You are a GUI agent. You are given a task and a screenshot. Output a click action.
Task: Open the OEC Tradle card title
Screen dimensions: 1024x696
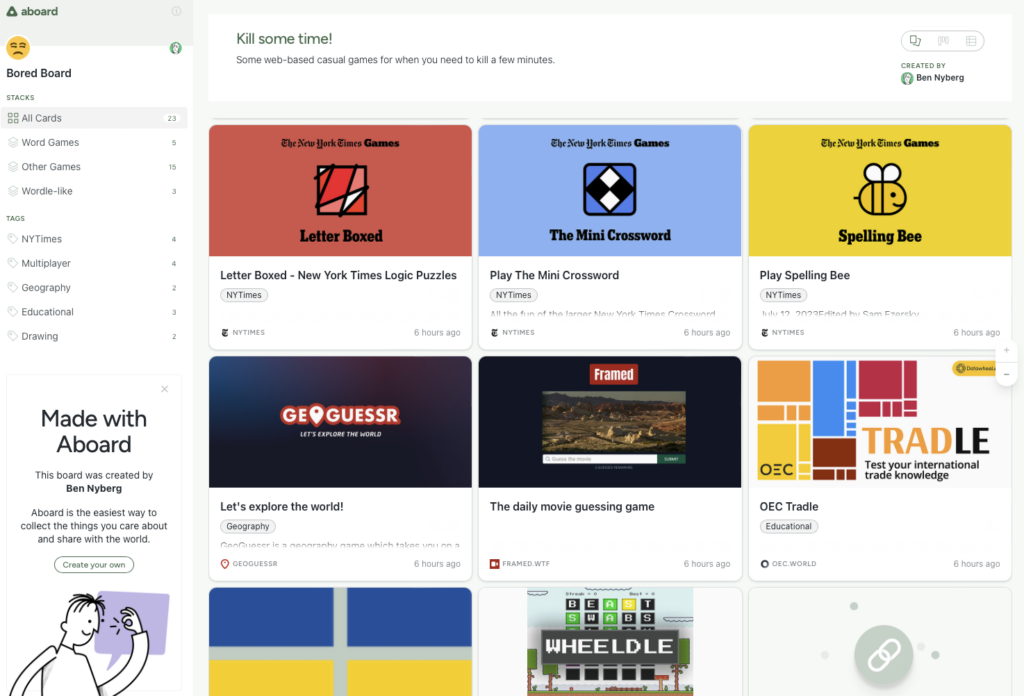pos(789,507)
